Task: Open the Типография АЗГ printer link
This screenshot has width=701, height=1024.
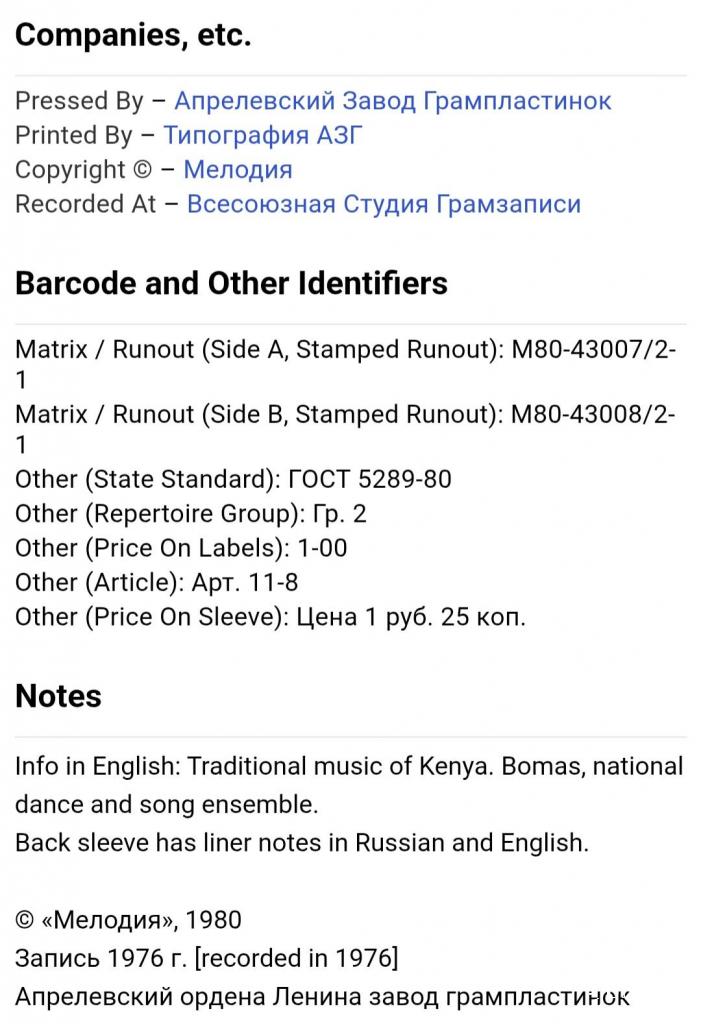Action: tap(262, 135)
